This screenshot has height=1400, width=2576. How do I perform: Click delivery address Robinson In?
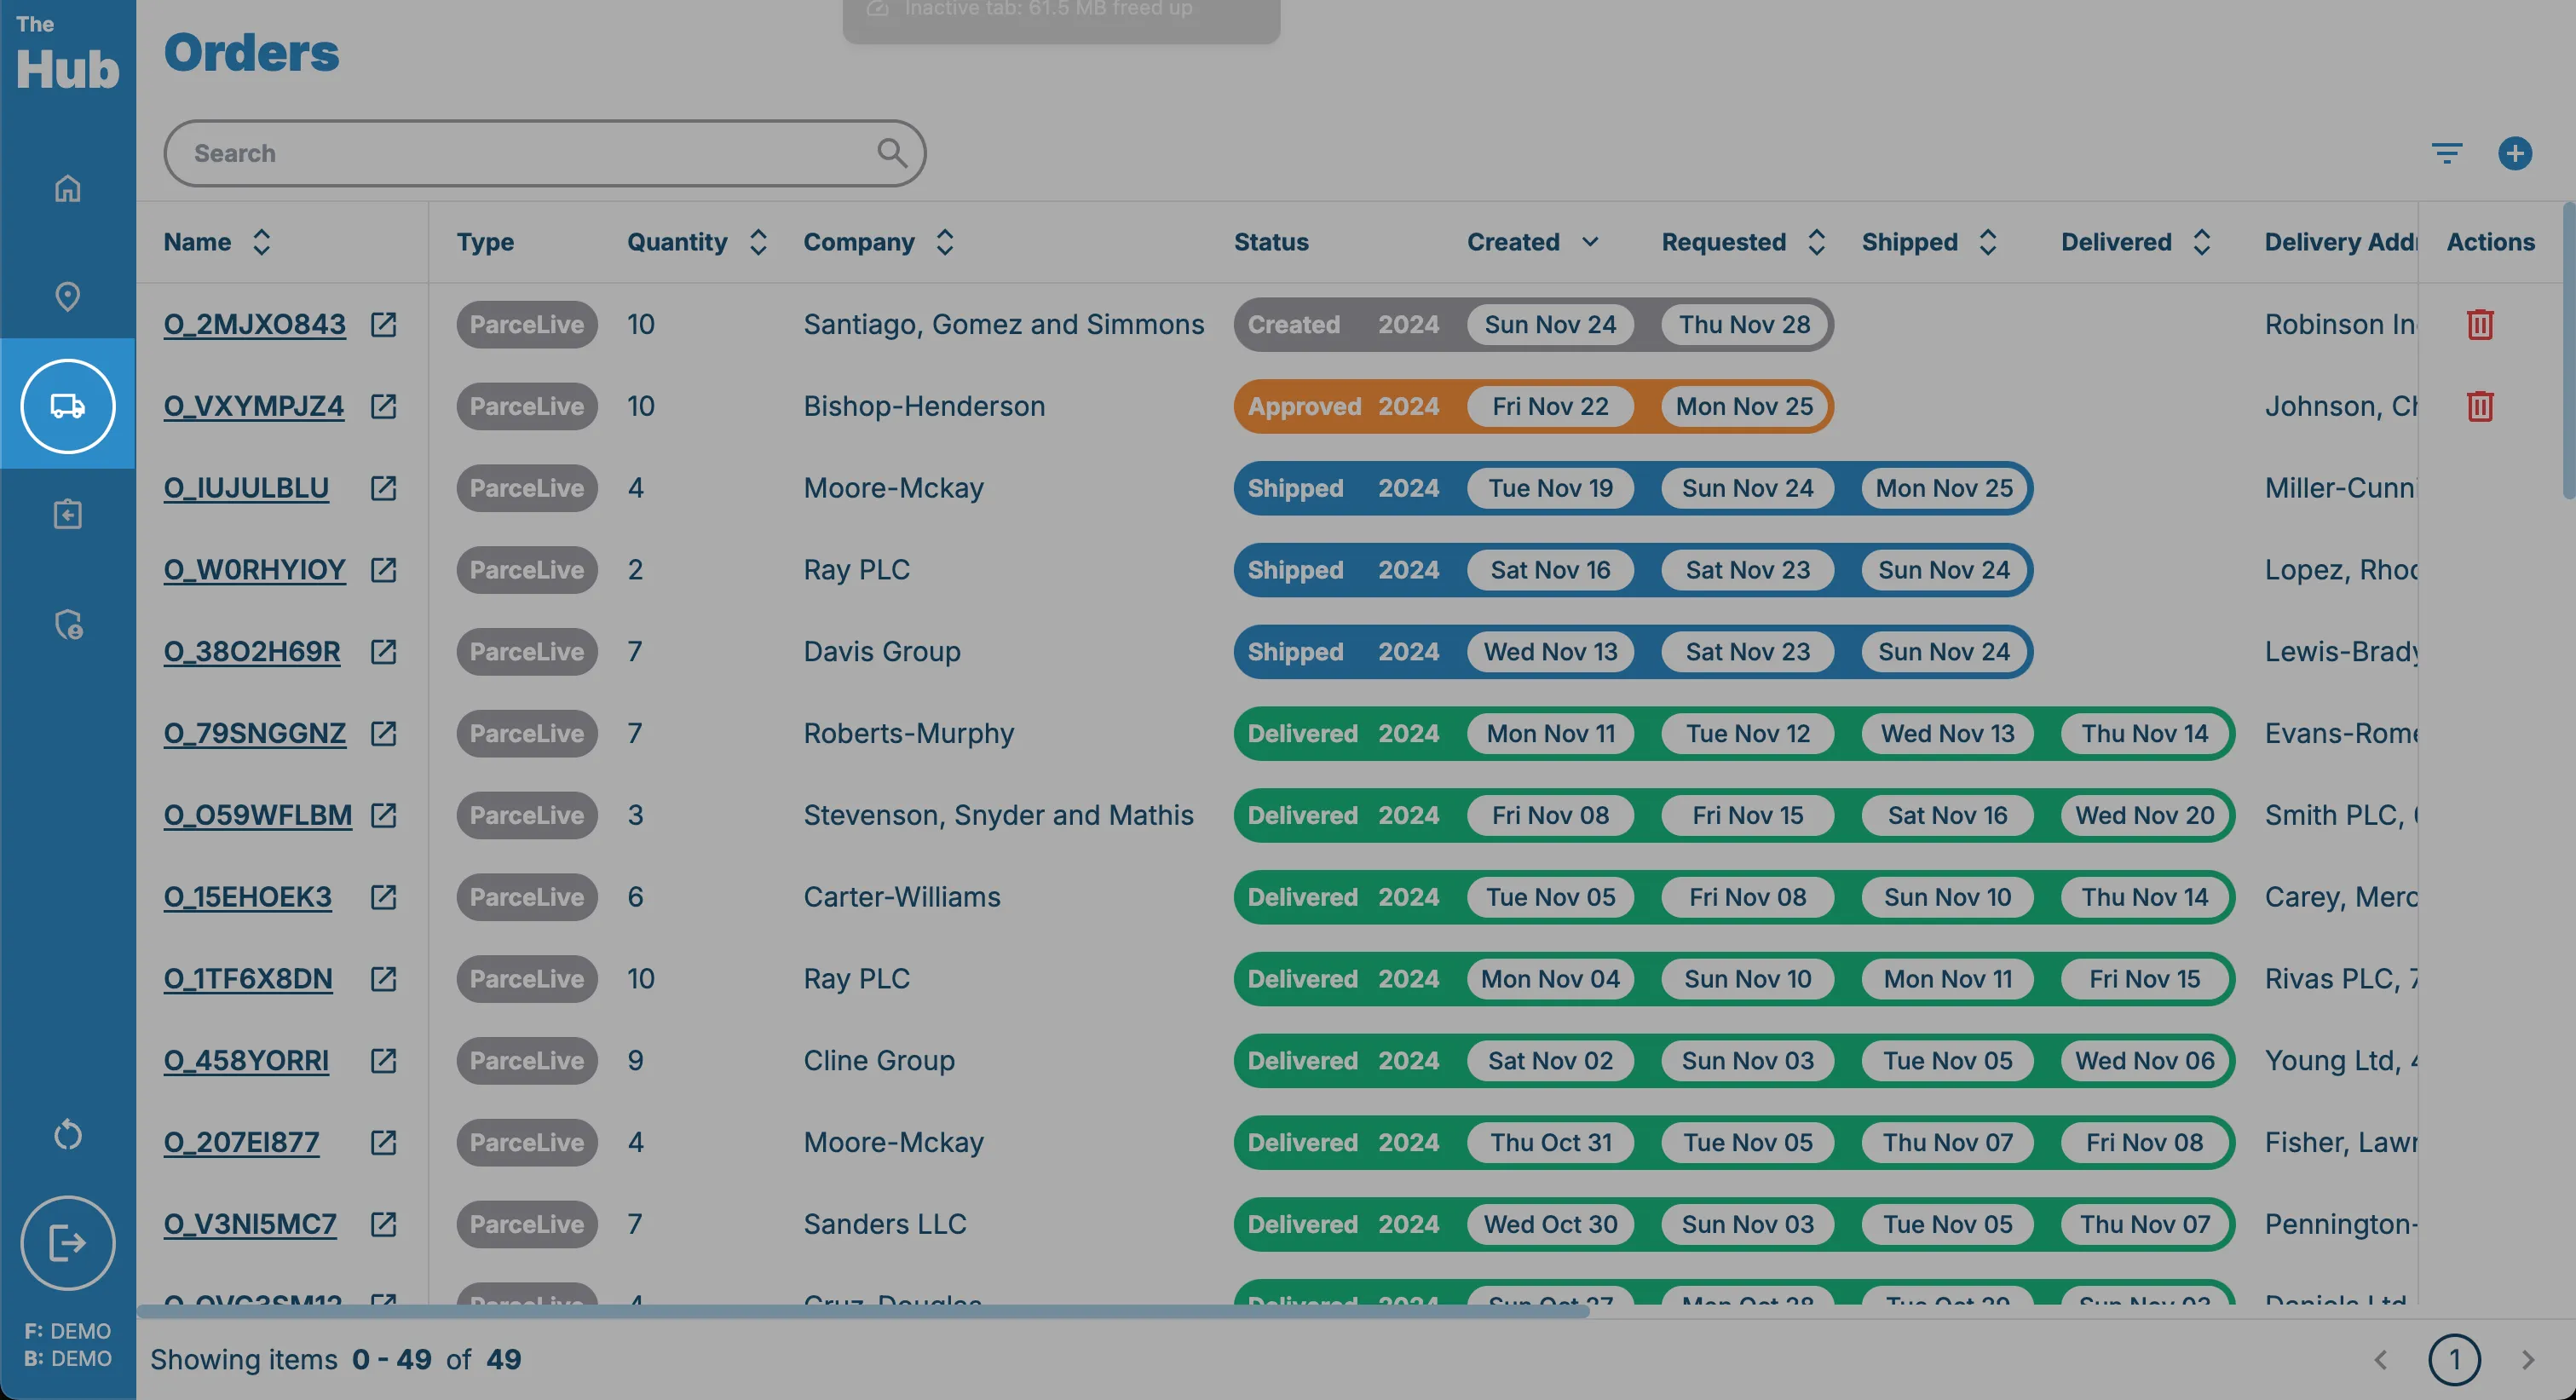pyautogui.click(x=2340, y=324)
